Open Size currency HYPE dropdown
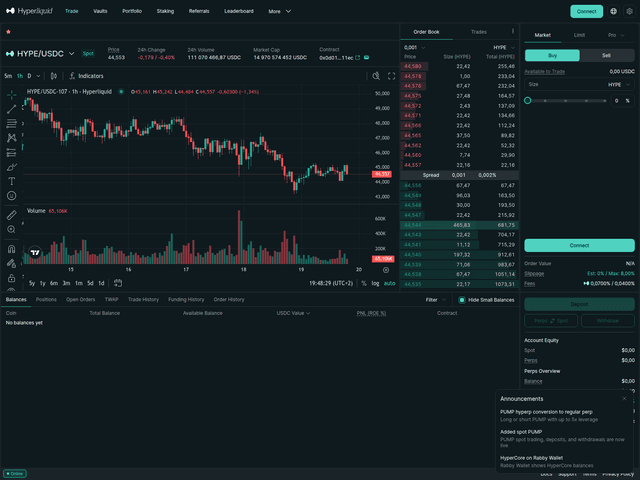640x480 pixels. click(x=619, y=84)
